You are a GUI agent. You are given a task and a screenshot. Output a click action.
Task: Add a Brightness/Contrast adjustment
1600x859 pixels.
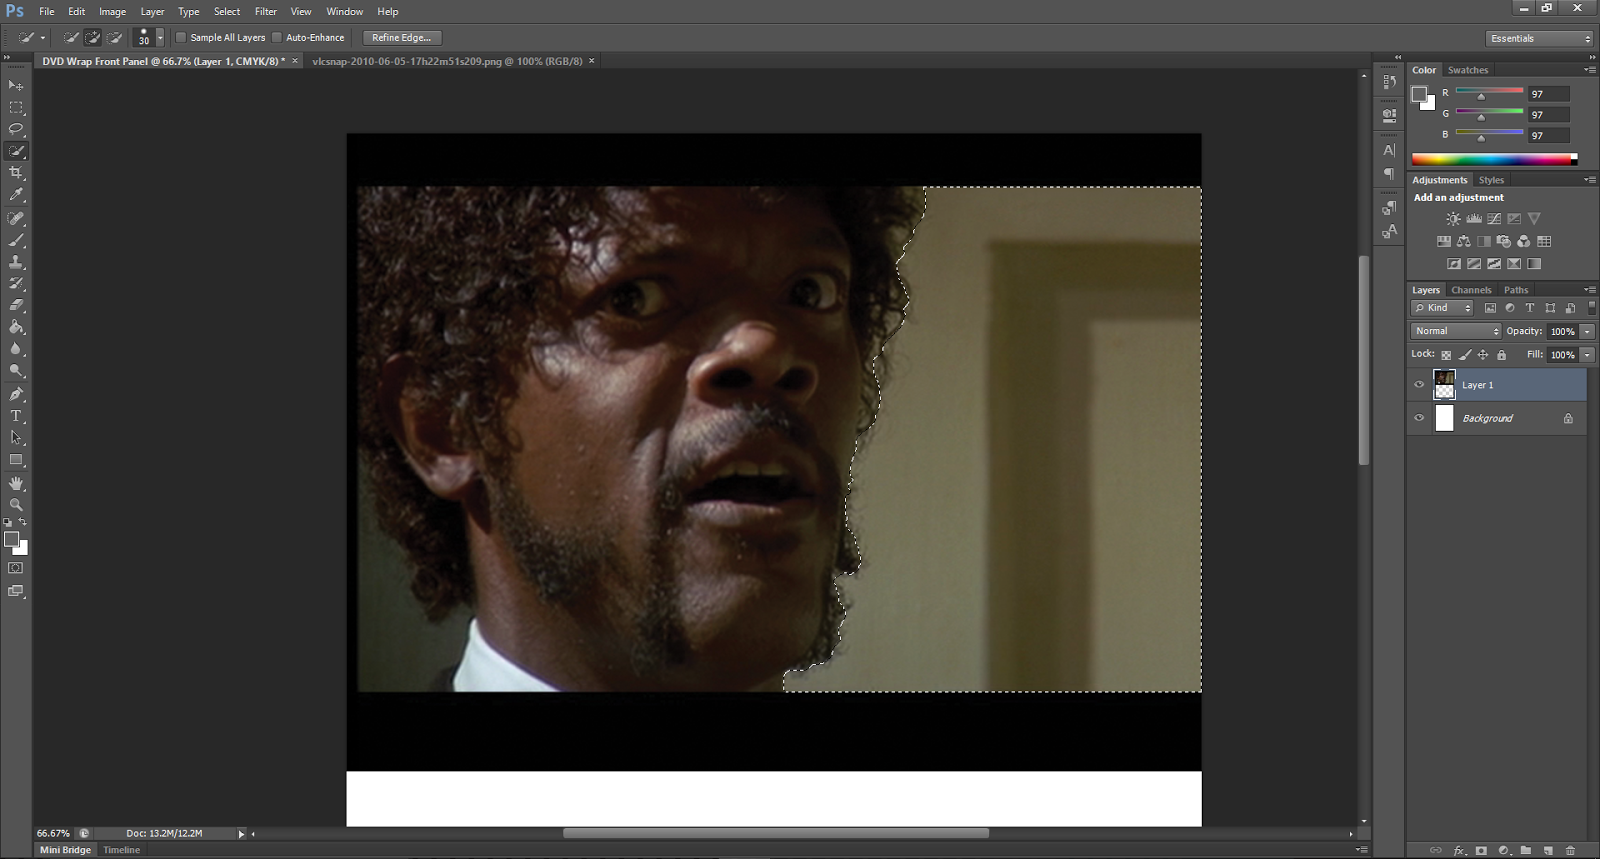coord(1453,218)
